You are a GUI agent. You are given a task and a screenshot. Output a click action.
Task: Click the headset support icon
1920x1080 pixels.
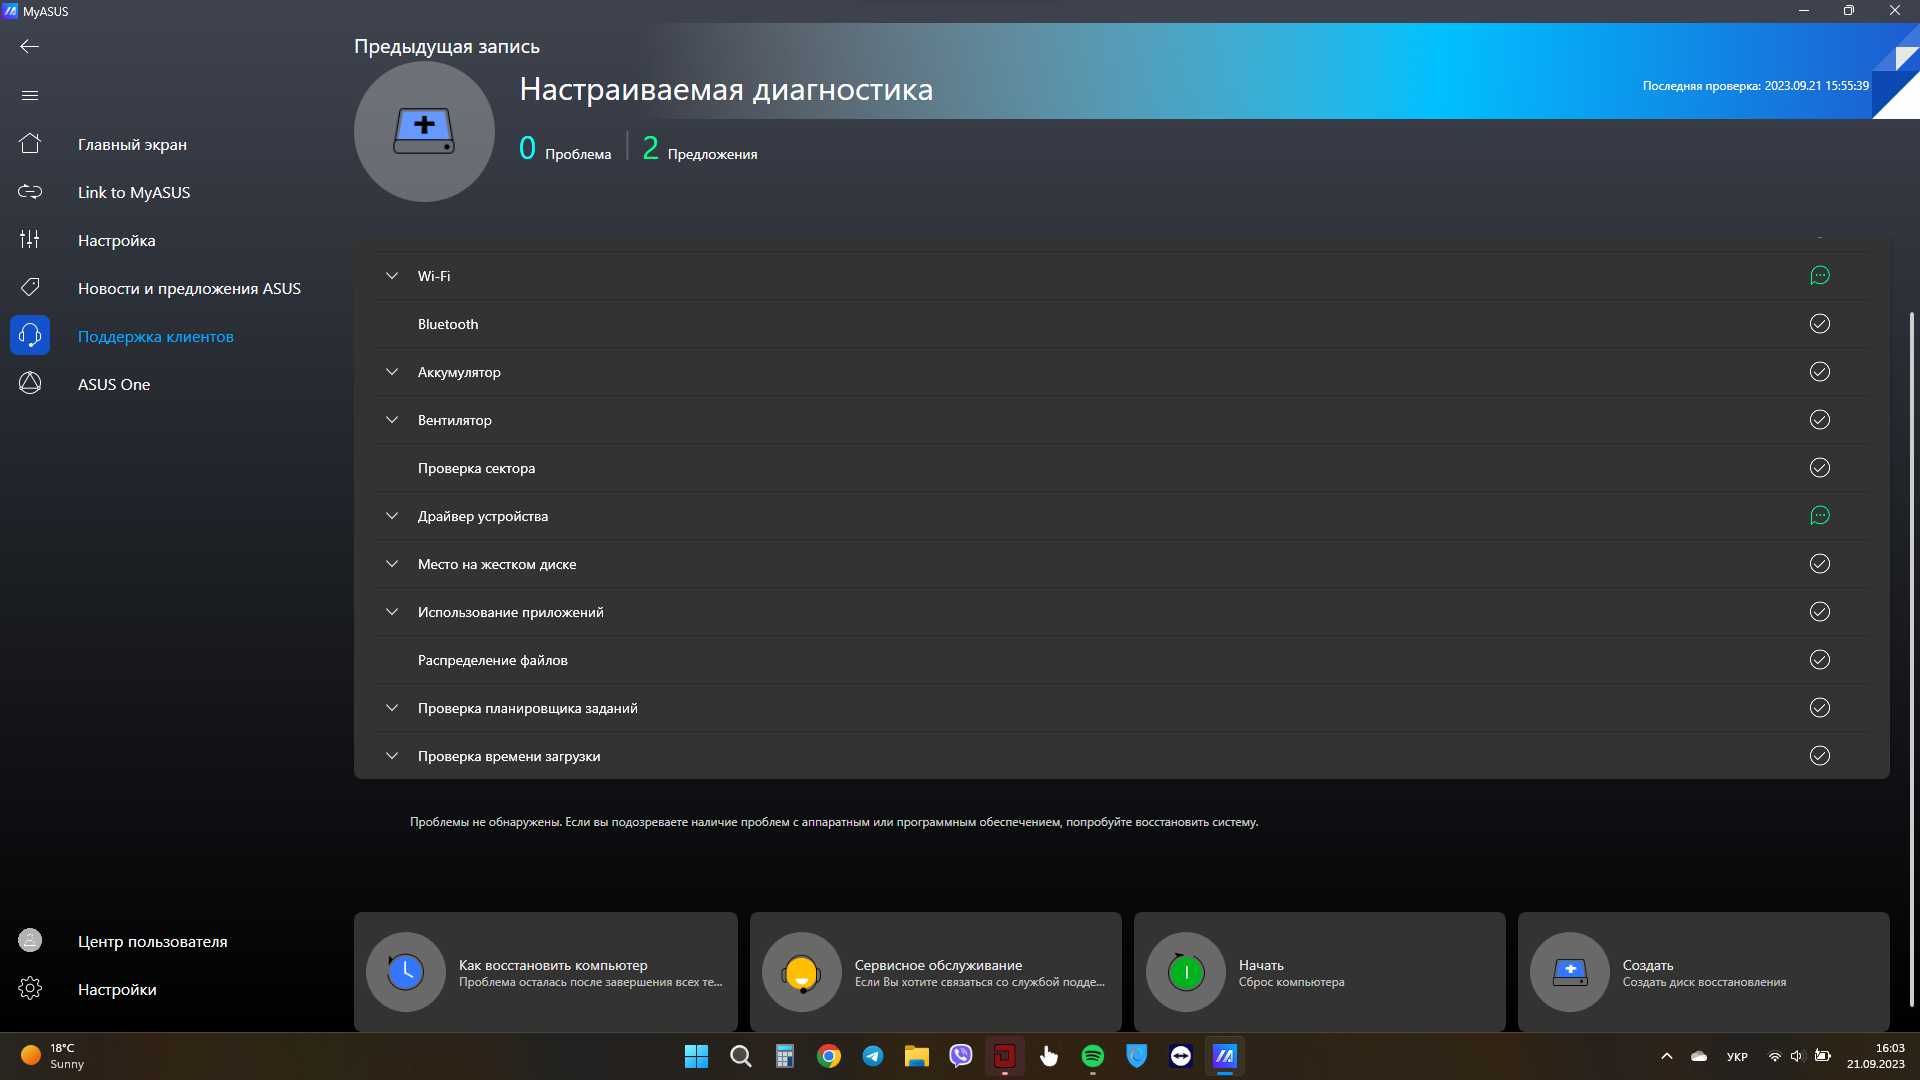(30, 336)
